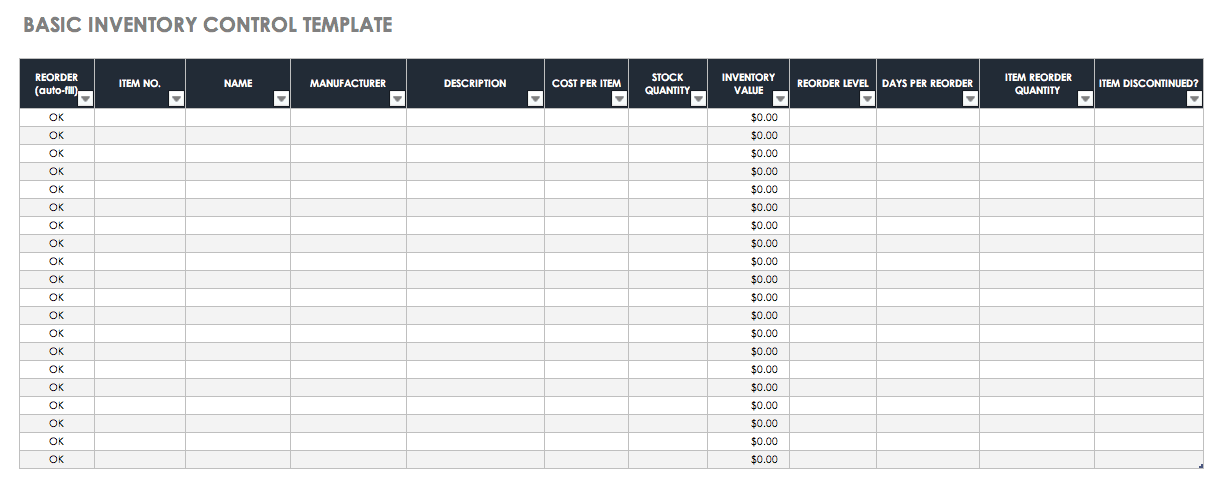Expand the NAME column filter dropdown
Viewport: 1226px width, 486px height.
(281, 98)
